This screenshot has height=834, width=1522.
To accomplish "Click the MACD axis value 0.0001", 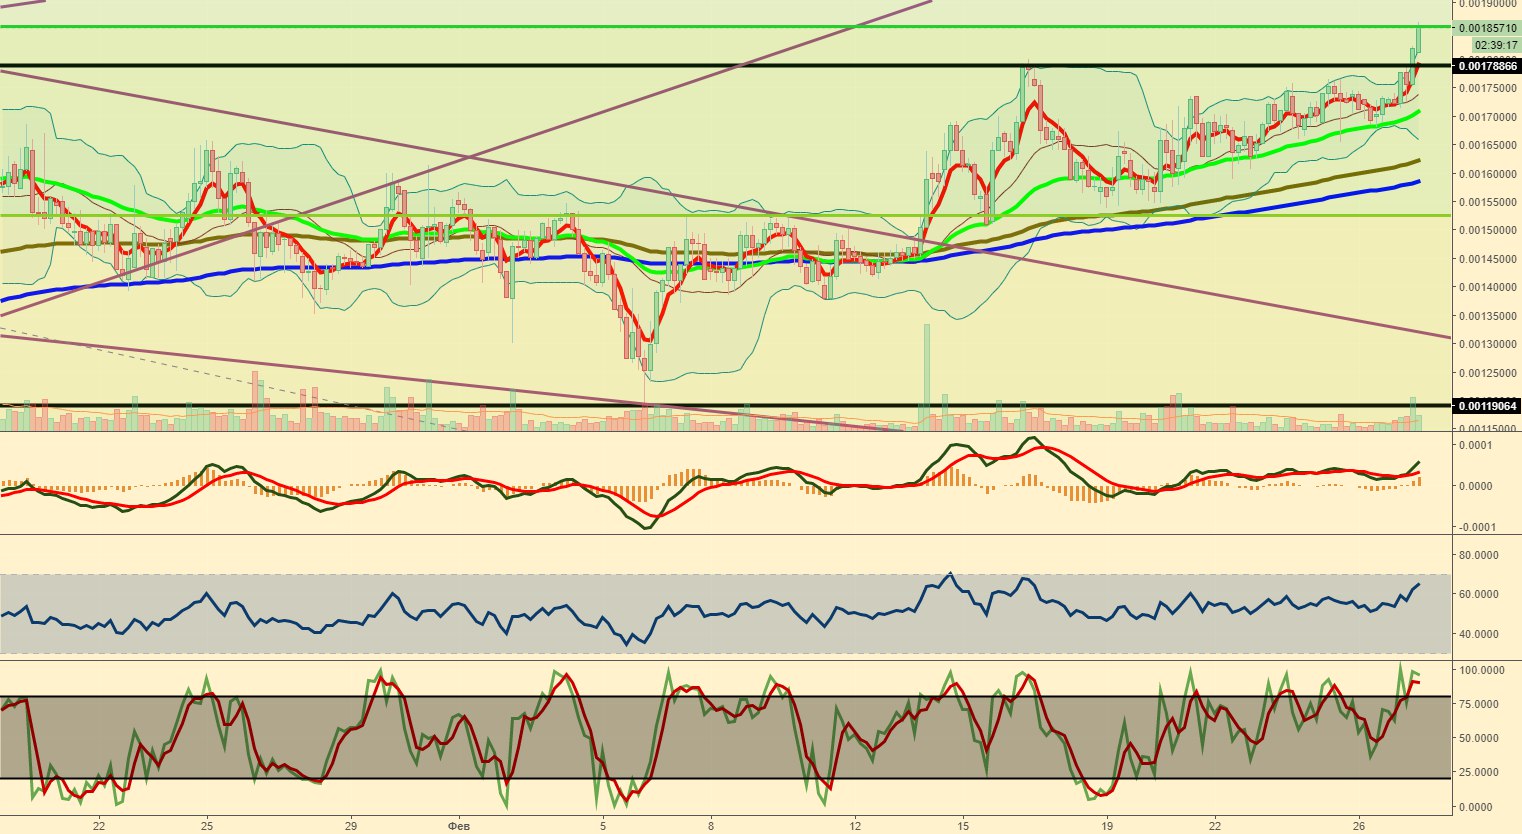I will click(x=1478, y=445).
